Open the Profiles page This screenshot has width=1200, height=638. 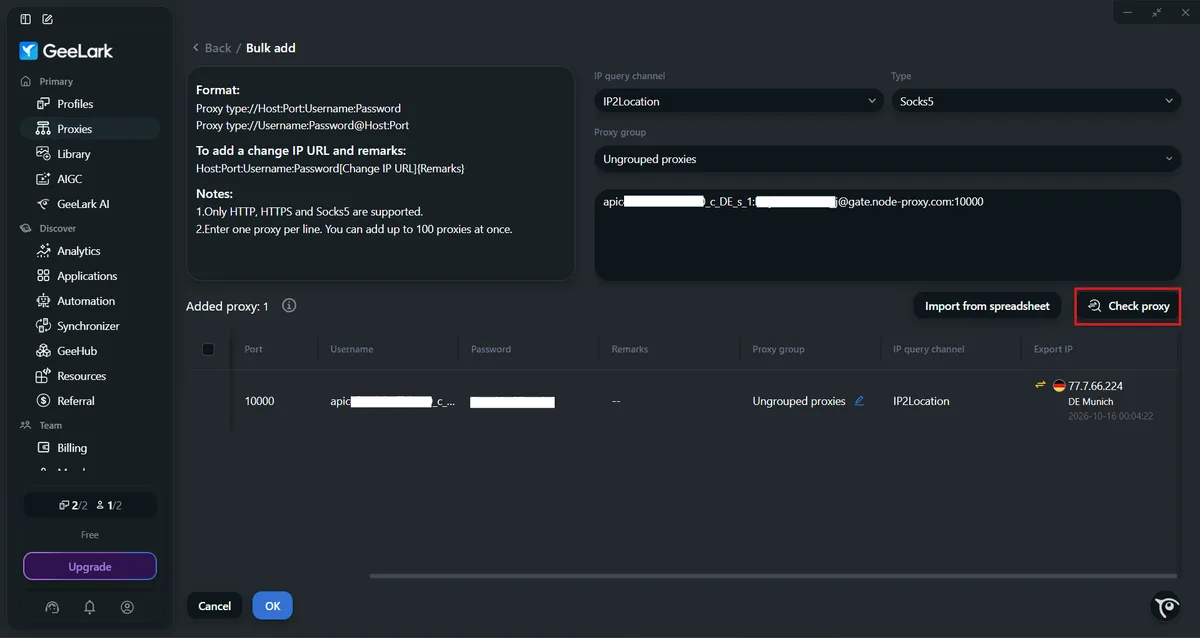click(x=89, y=104)
